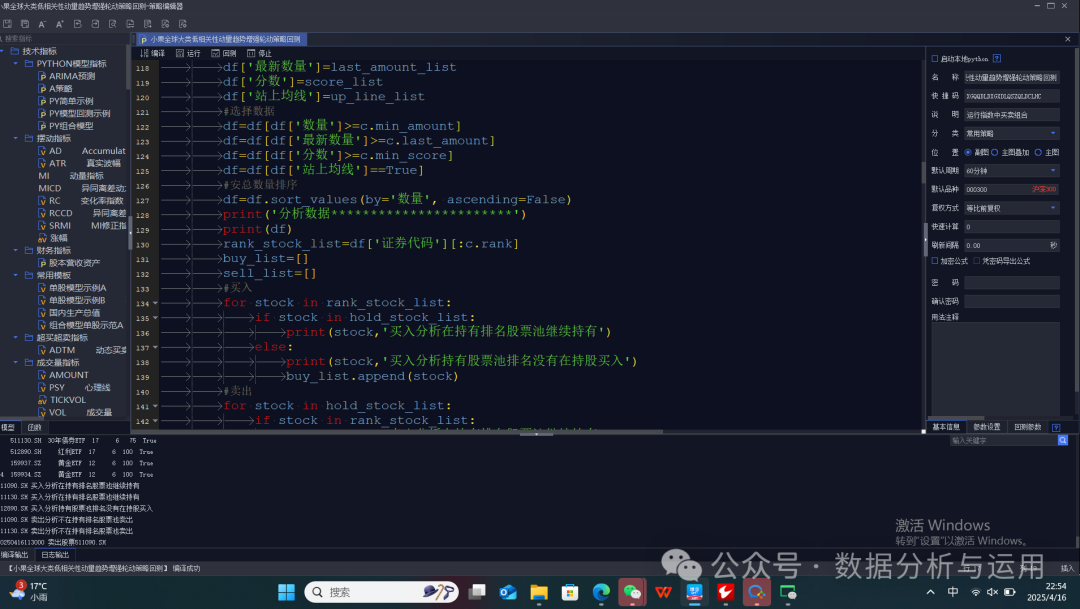1080x609 pixels.
Task: Select the 函数 tab below the tree
Action: (34, 428)
